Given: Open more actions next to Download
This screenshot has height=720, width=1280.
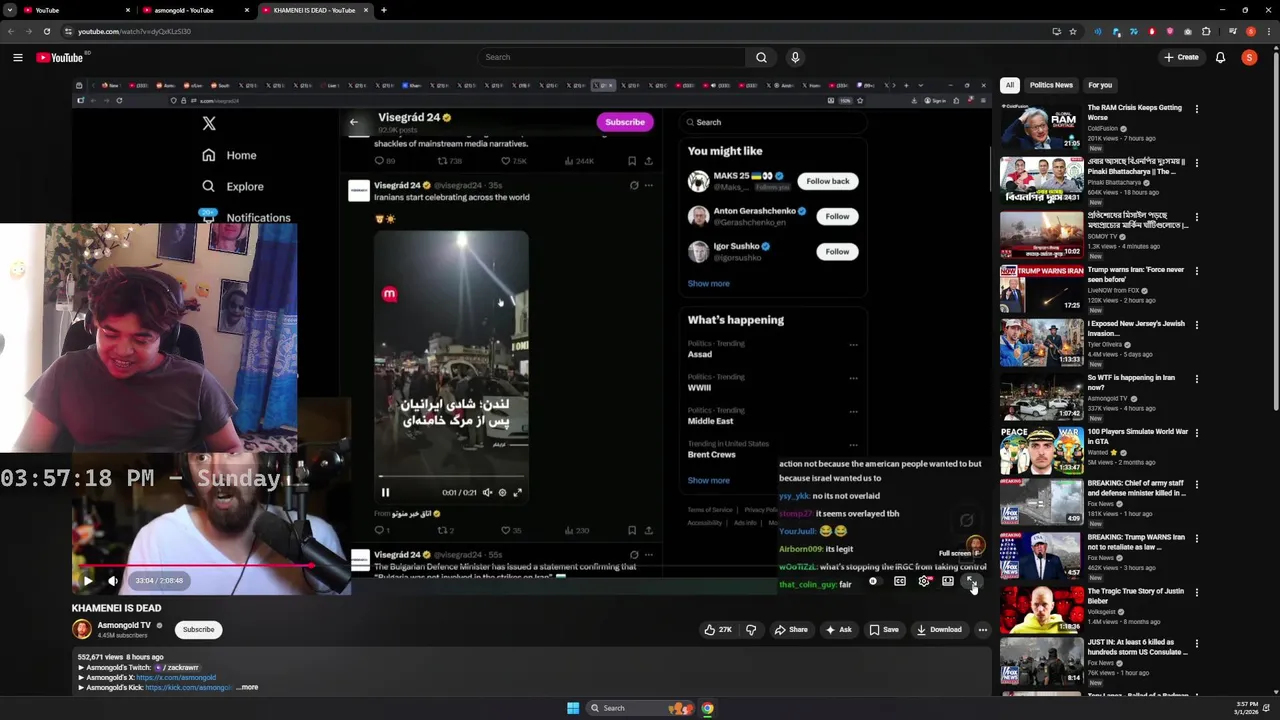Looking at the screenshot, I should (x=983, y=630).
